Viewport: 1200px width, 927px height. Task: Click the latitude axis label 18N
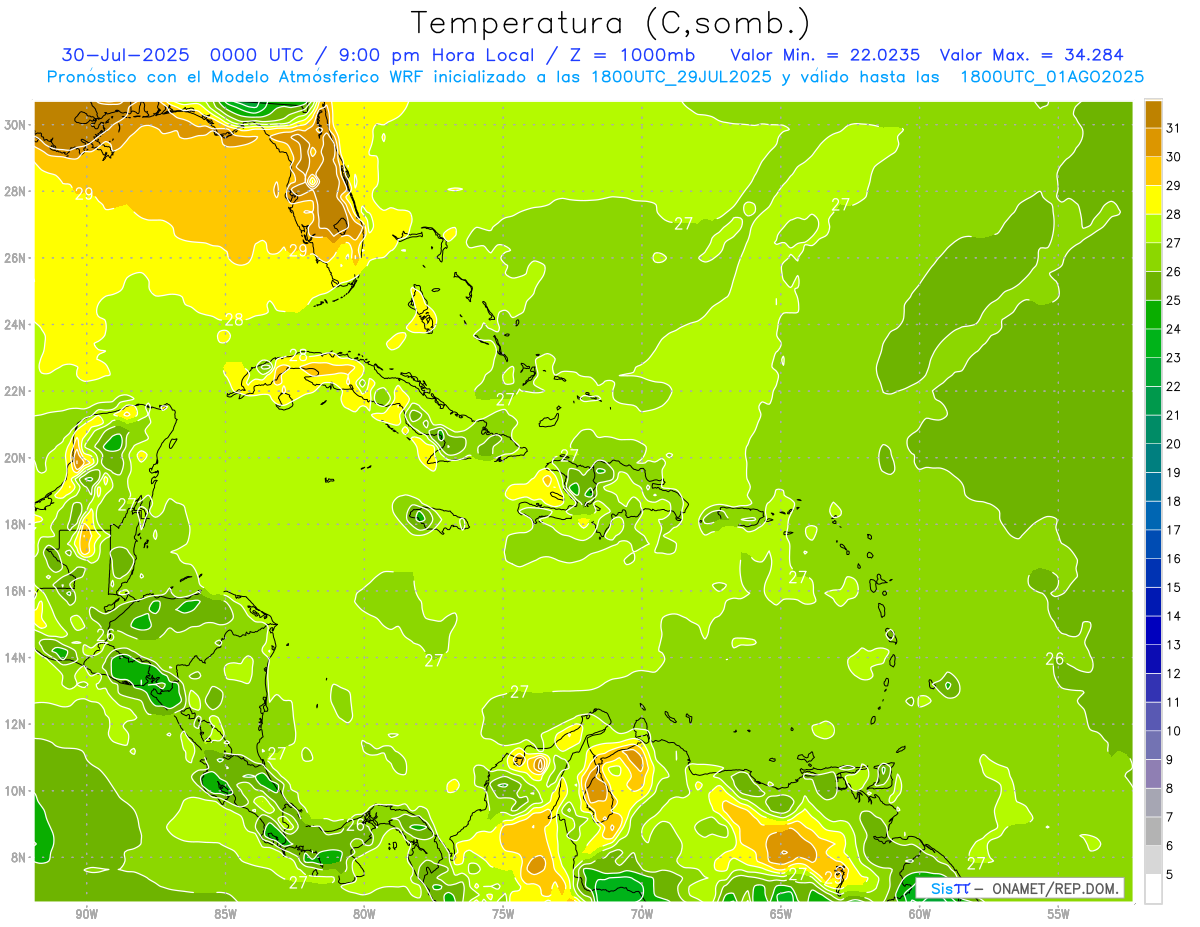15,524
